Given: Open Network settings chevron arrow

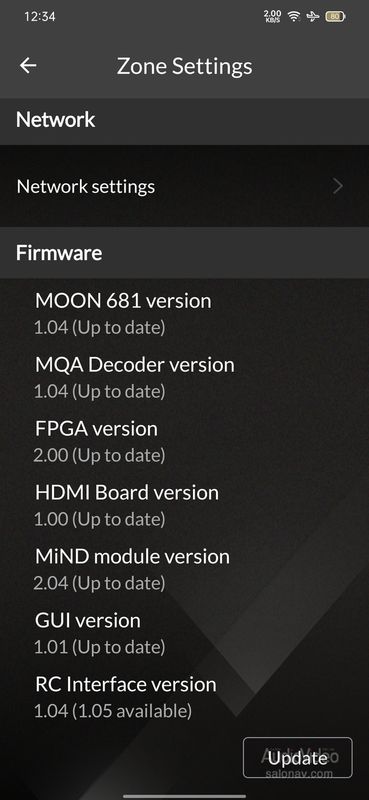Looking at the screenshot, I should point(337,187).
